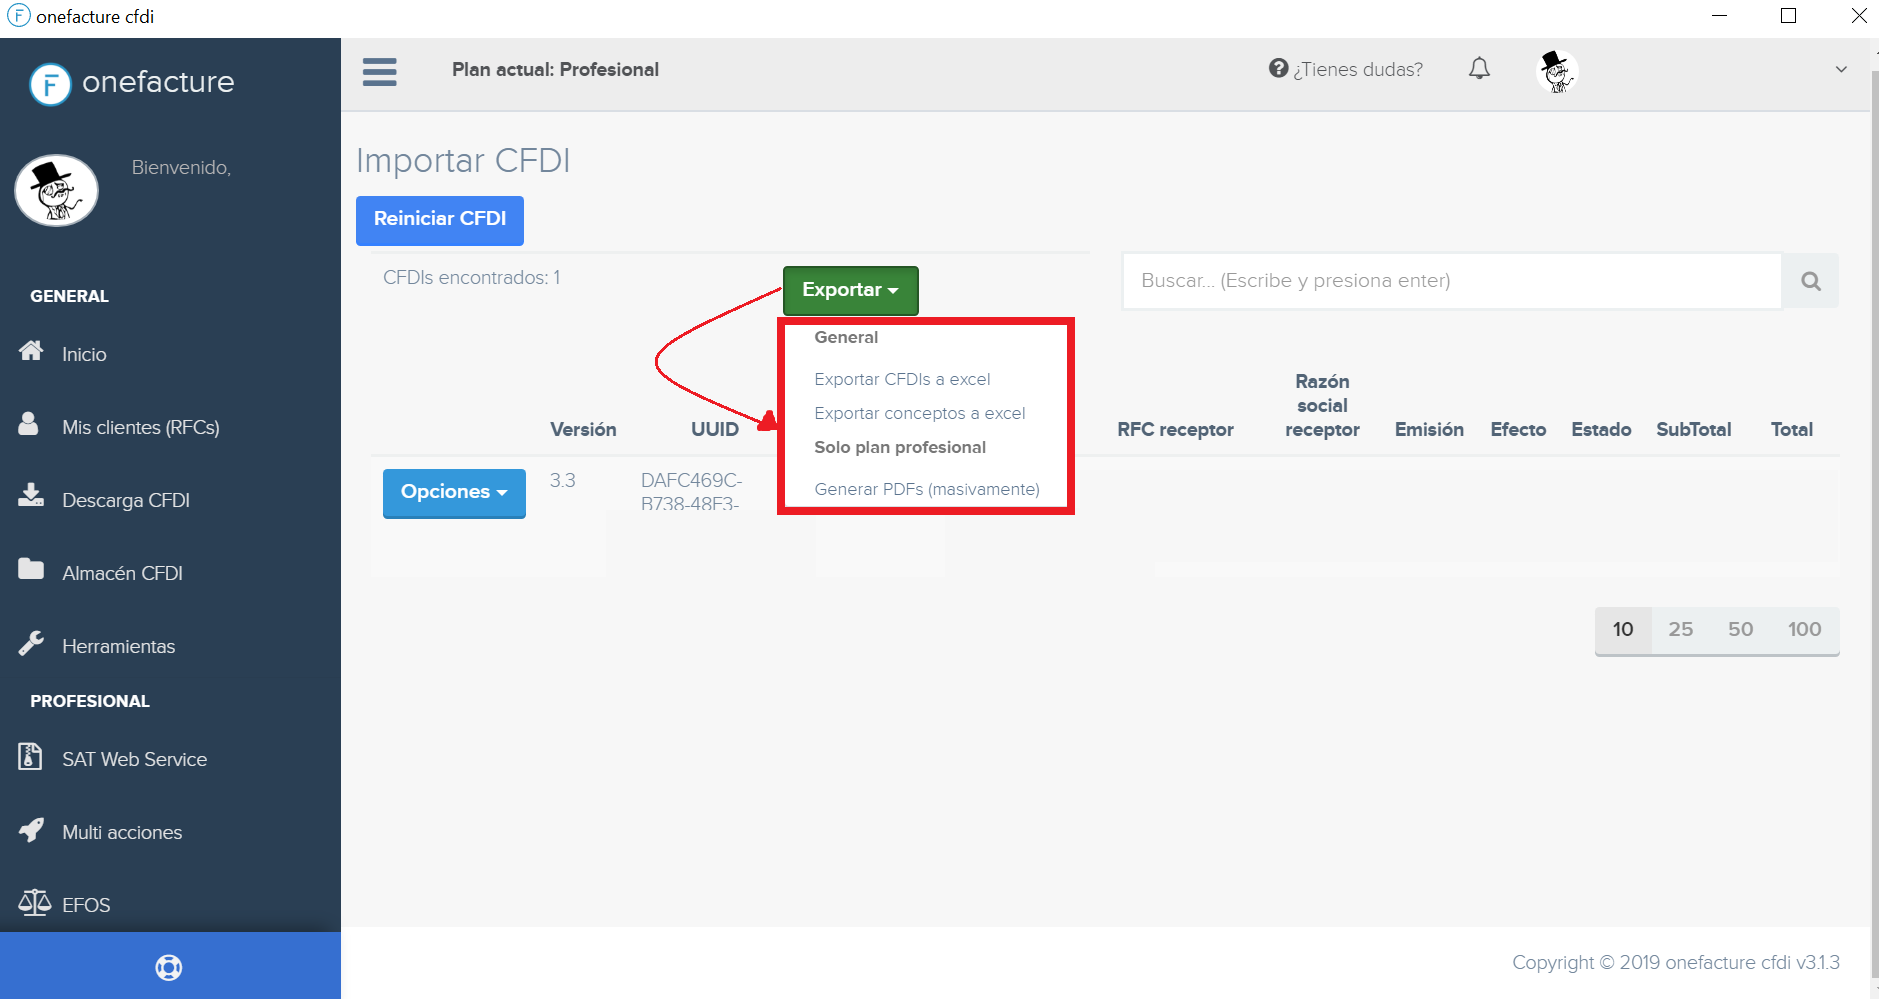Expand the user account chevron
Image resolution: width=1879 pixels, height=999 pixels.
coord(1841,70)
